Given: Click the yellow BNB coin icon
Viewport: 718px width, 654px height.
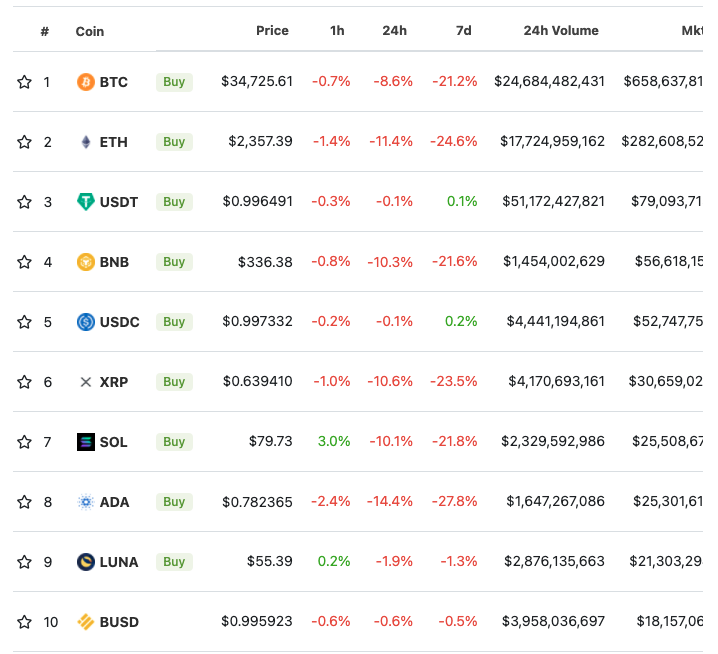Looking at the screenshot, I should pyautogui.click(x=86, y=262).
